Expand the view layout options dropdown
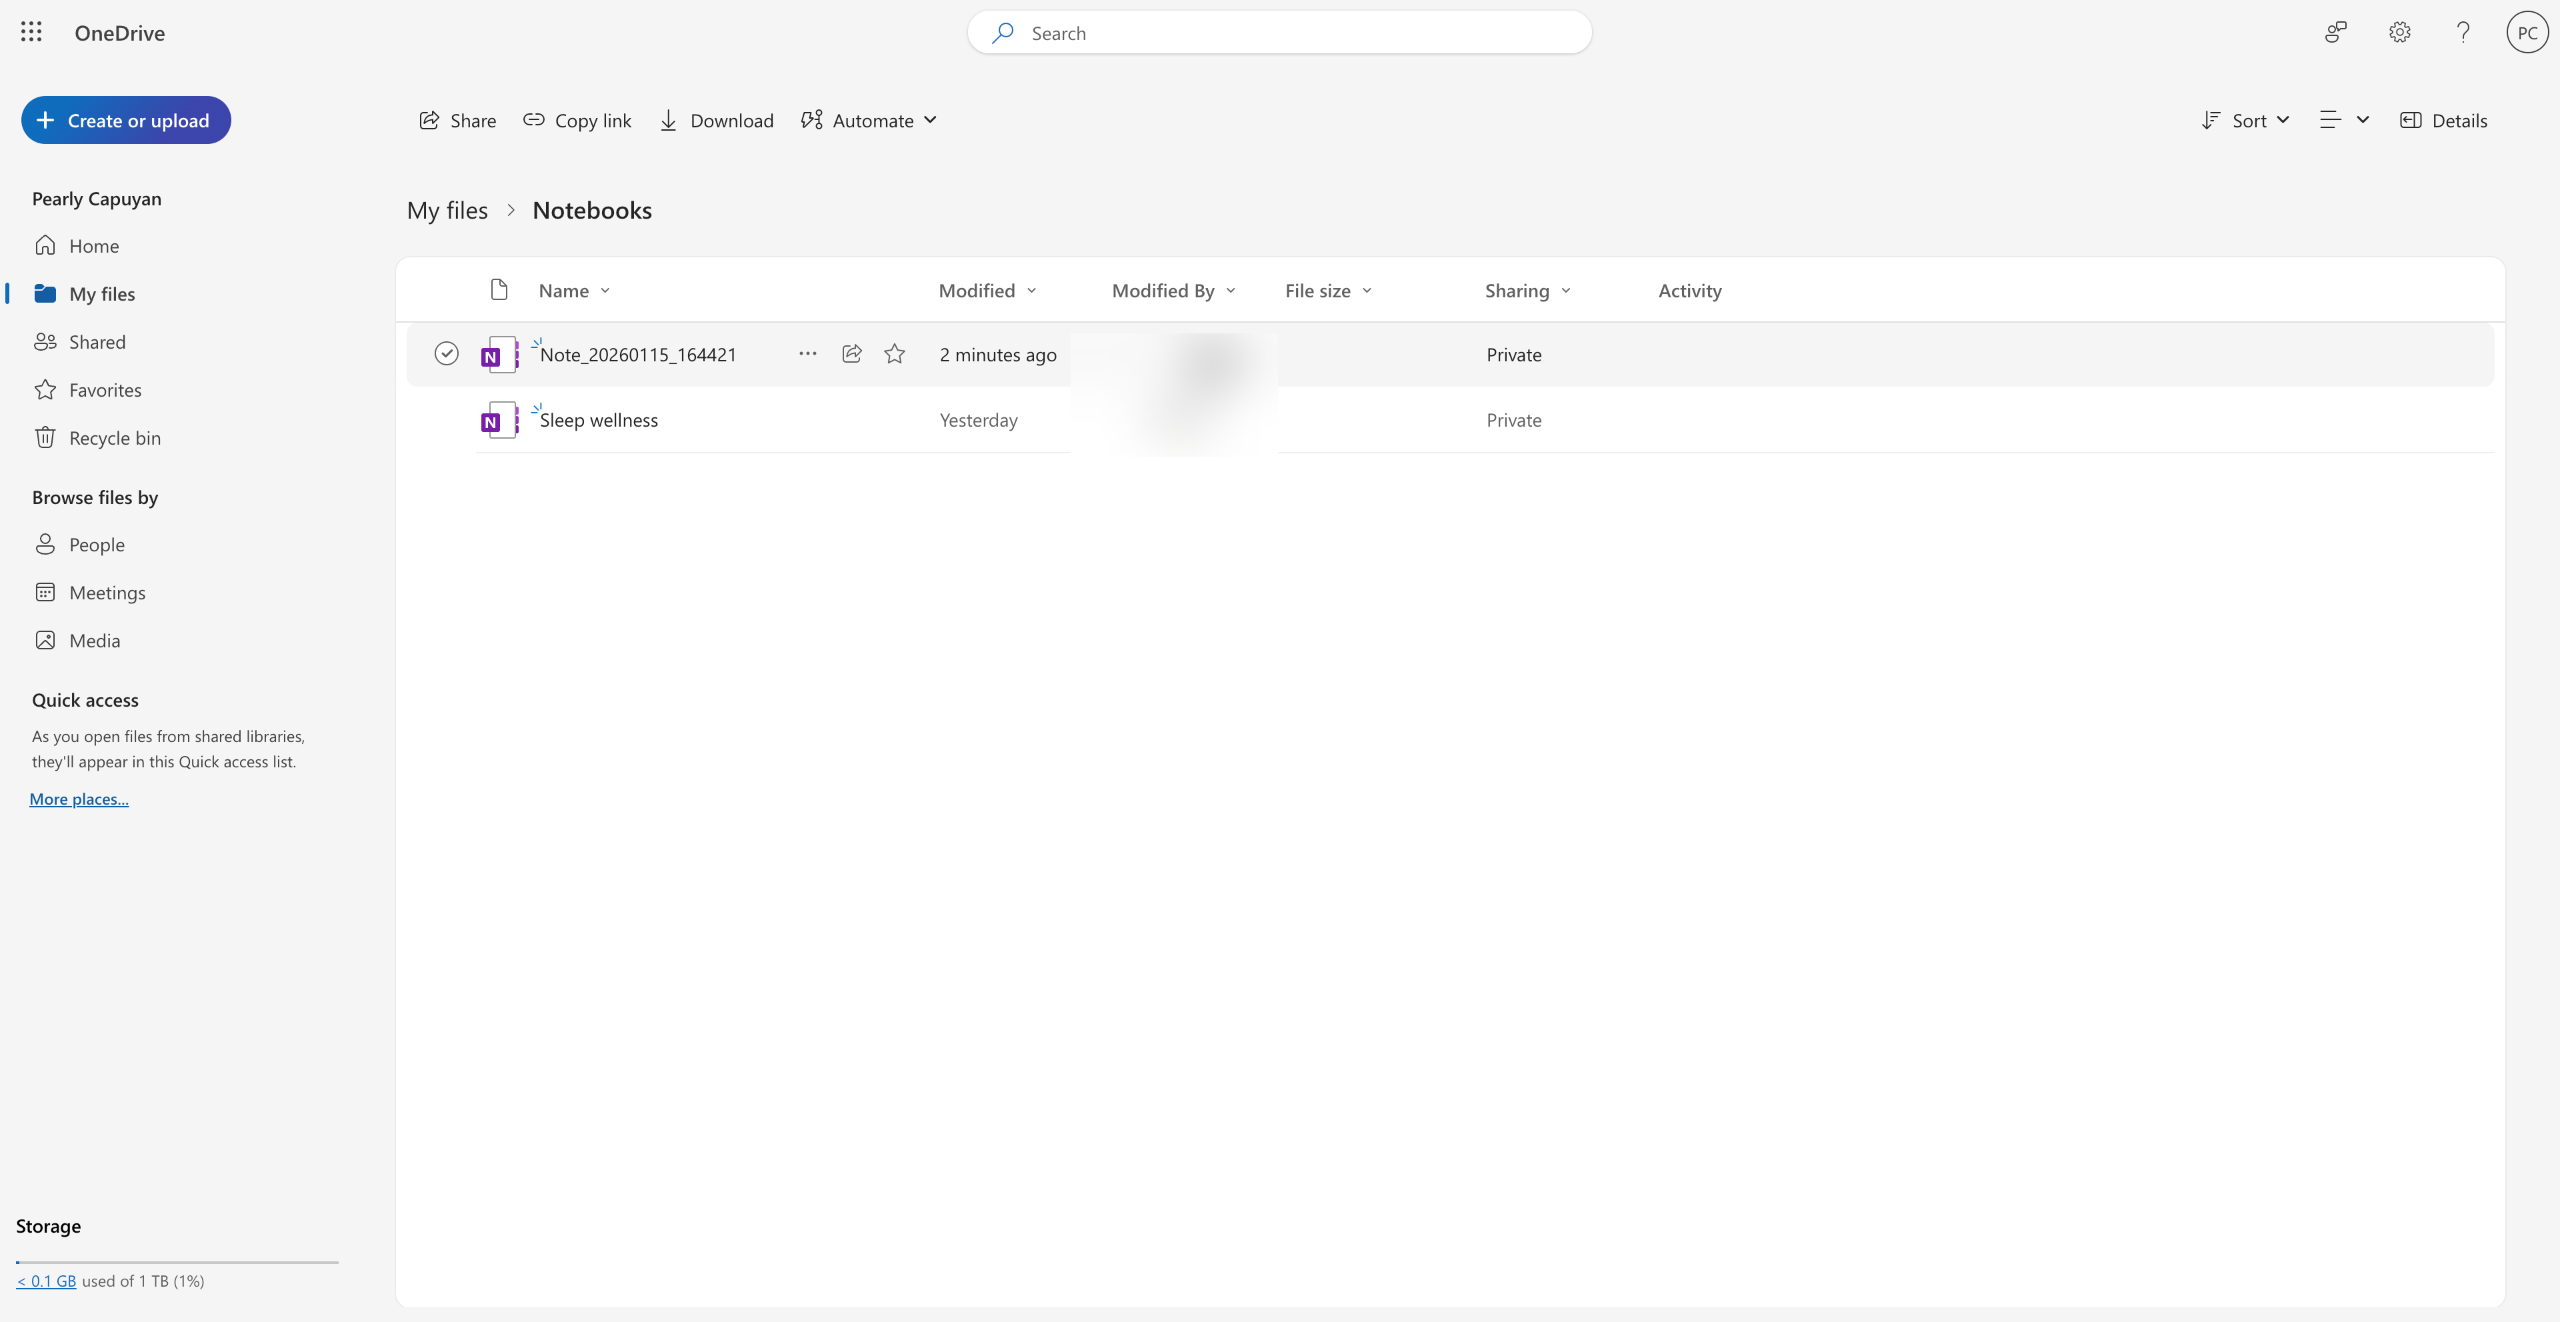 click(2344, 120)
